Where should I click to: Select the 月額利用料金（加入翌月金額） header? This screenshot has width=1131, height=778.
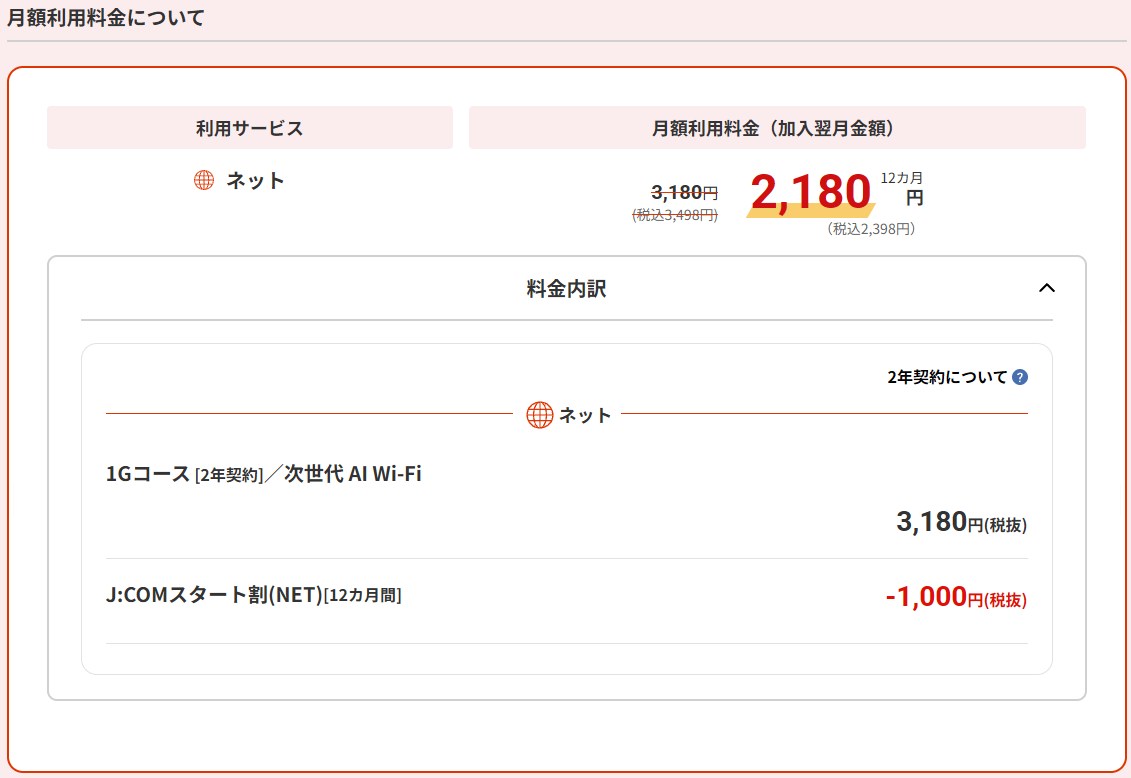776,128
